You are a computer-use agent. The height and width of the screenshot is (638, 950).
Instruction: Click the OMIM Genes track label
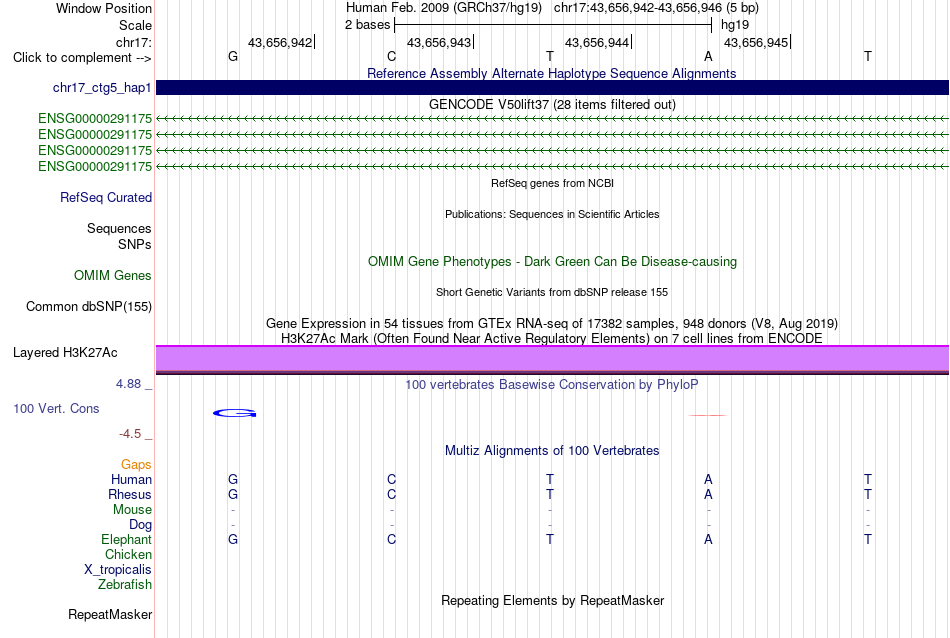(x=113, y=276)
